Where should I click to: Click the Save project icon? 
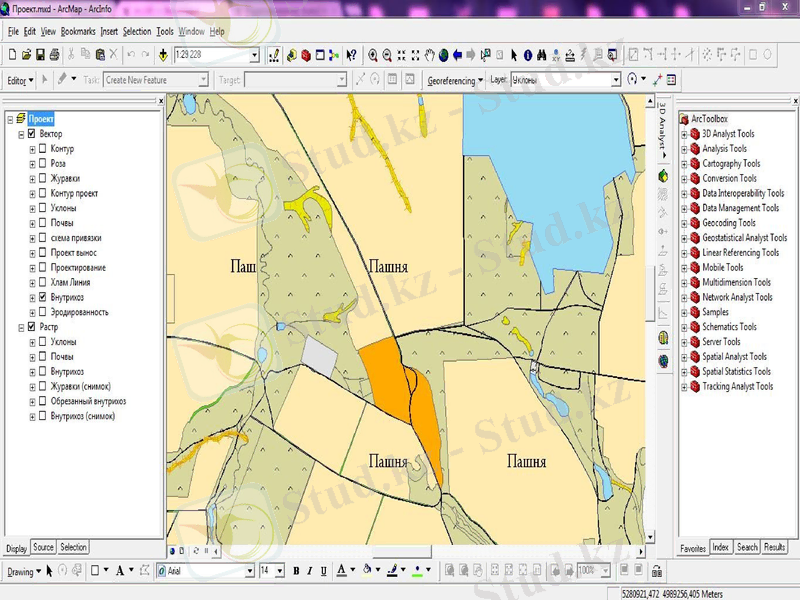click(x=41, y=55)
